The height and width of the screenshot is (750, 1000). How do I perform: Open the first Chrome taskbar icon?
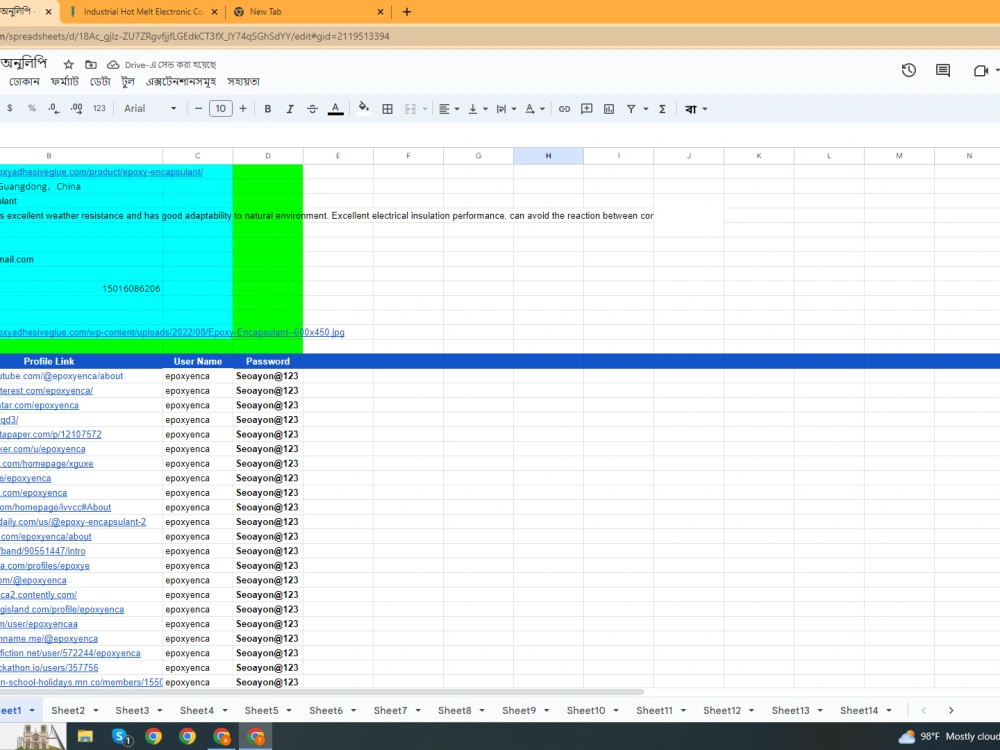153,737
